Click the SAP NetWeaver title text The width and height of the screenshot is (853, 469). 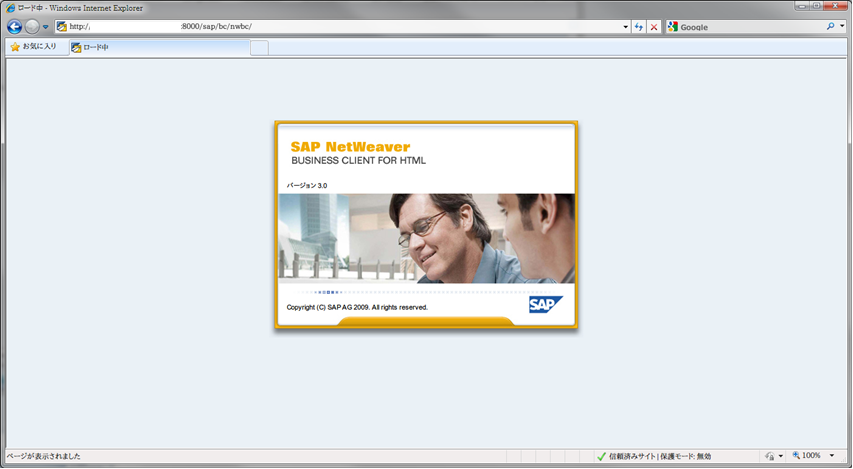tap(350, 146)
